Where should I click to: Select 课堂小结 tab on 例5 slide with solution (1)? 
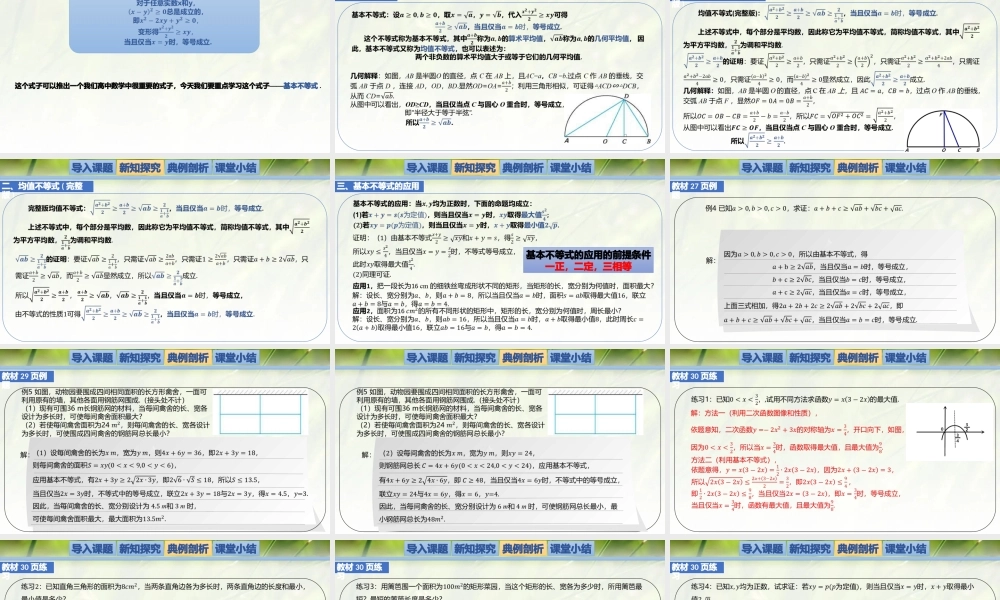(x=236, y=358)
